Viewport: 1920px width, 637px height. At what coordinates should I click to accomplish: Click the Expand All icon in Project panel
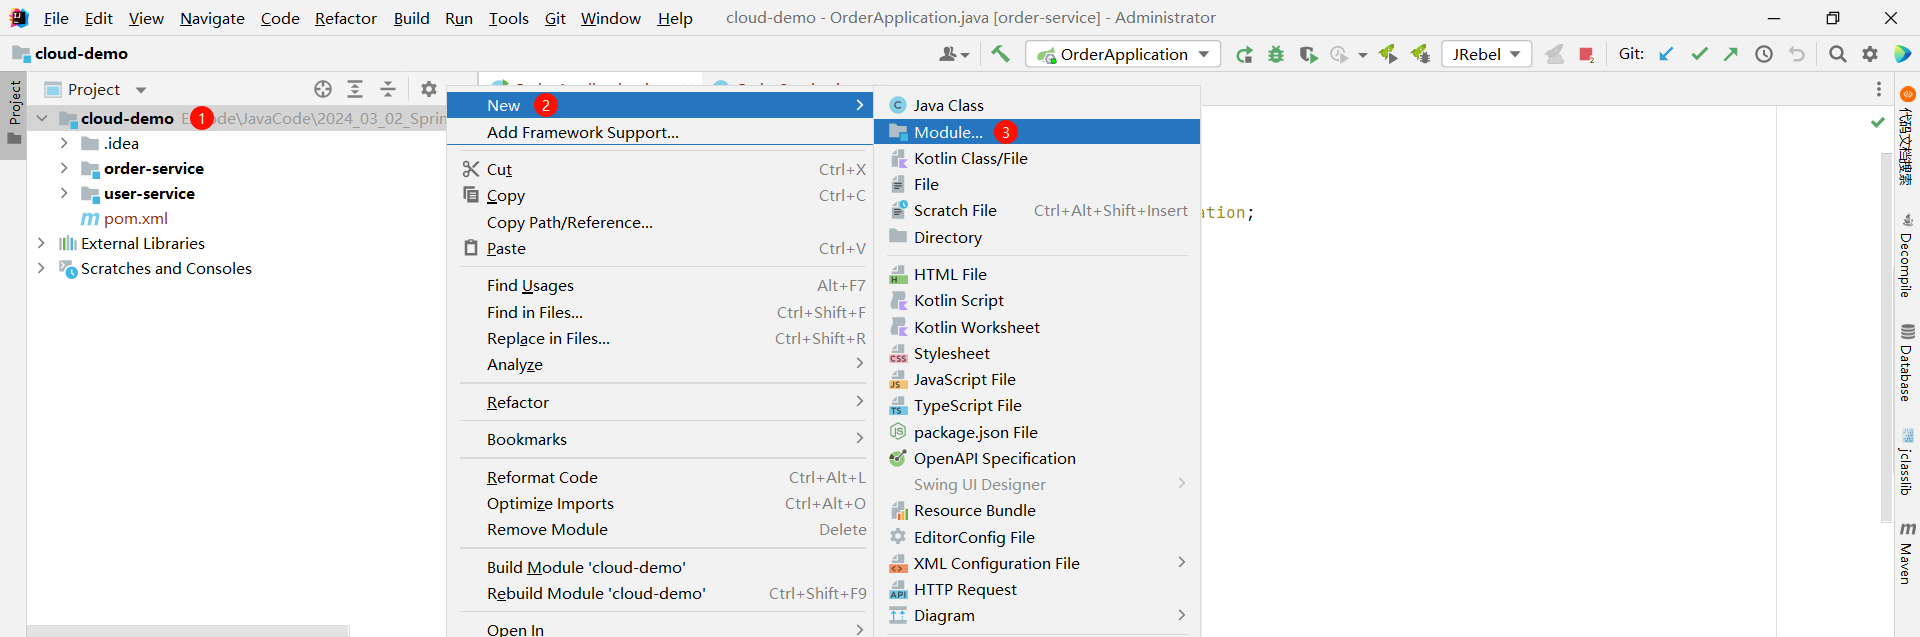click(x=355, y=89)
